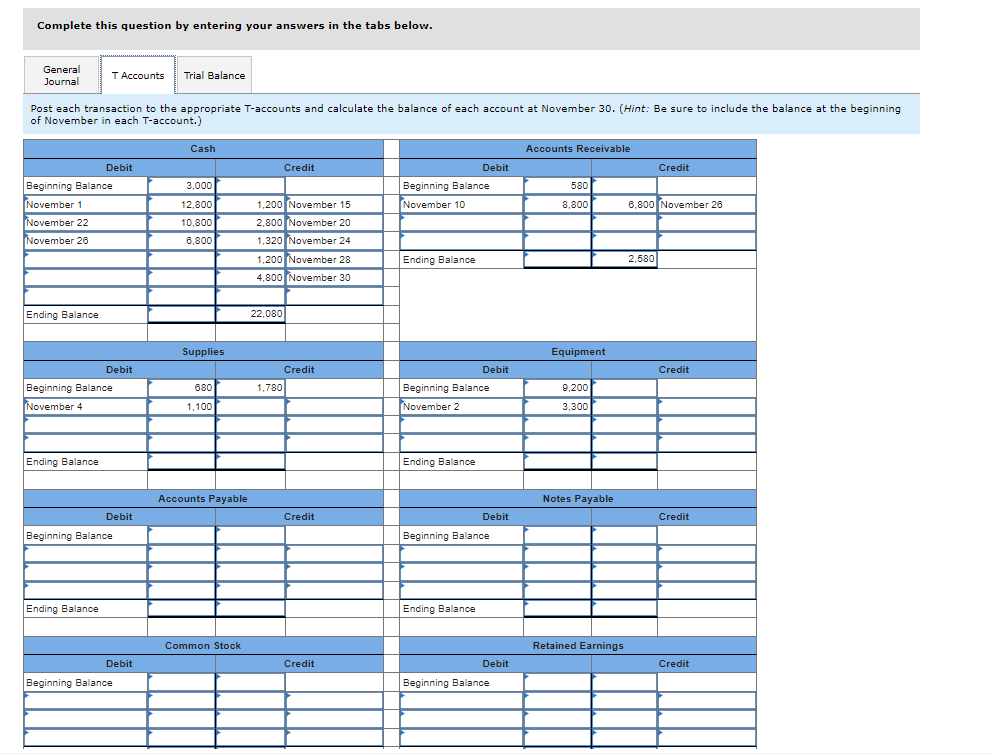Click Cash credit amount 4,800
Viewport: 991px width, 755px height.
tap(250, 278)
